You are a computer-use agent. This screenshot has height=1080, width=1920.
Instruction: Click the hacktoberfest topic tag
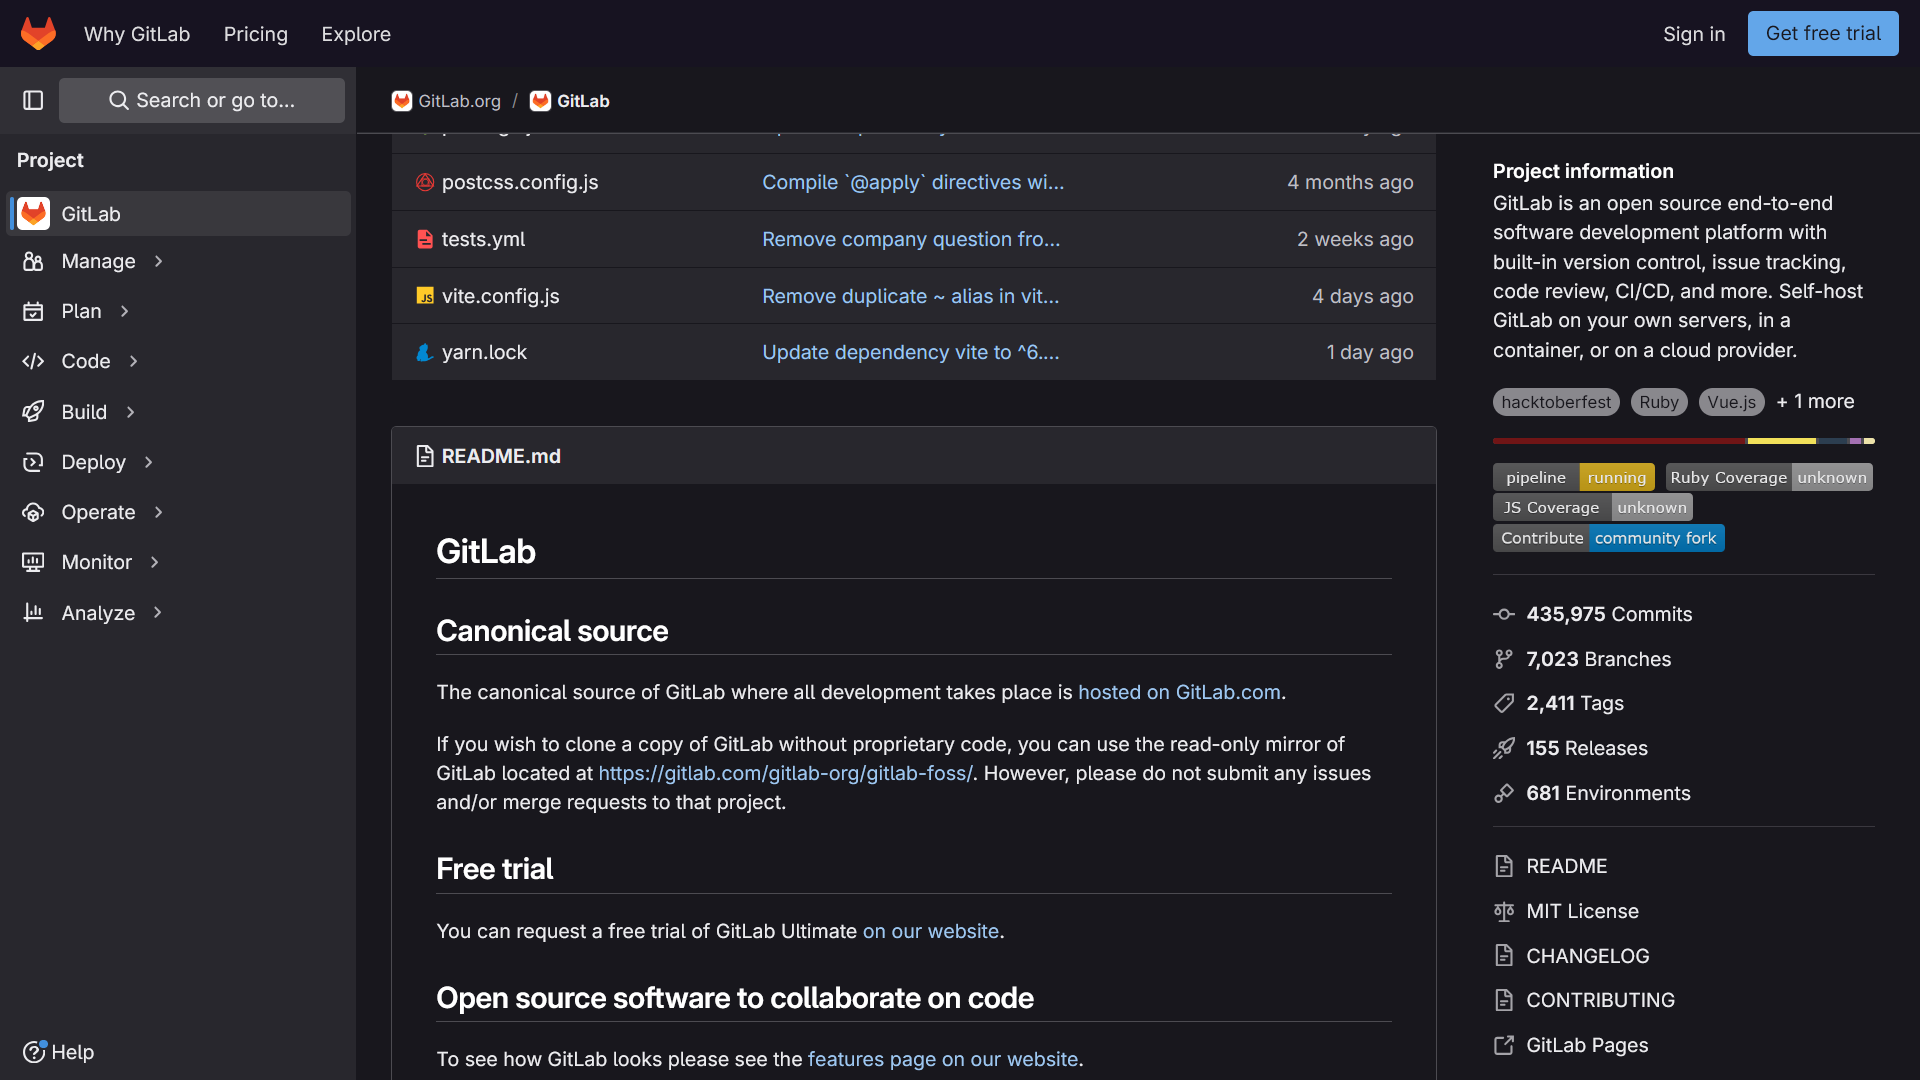coord(1556,402)
